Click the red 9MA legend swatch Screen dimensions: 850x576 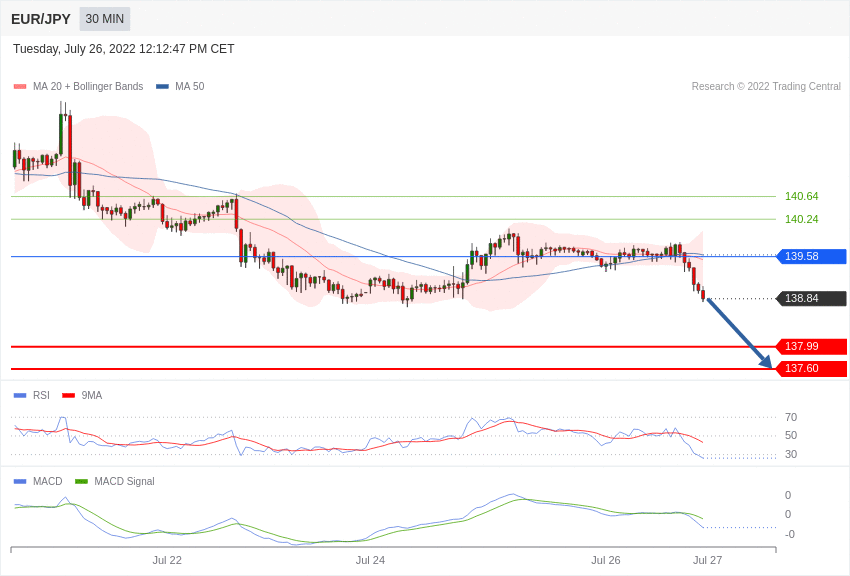(69, 396)
